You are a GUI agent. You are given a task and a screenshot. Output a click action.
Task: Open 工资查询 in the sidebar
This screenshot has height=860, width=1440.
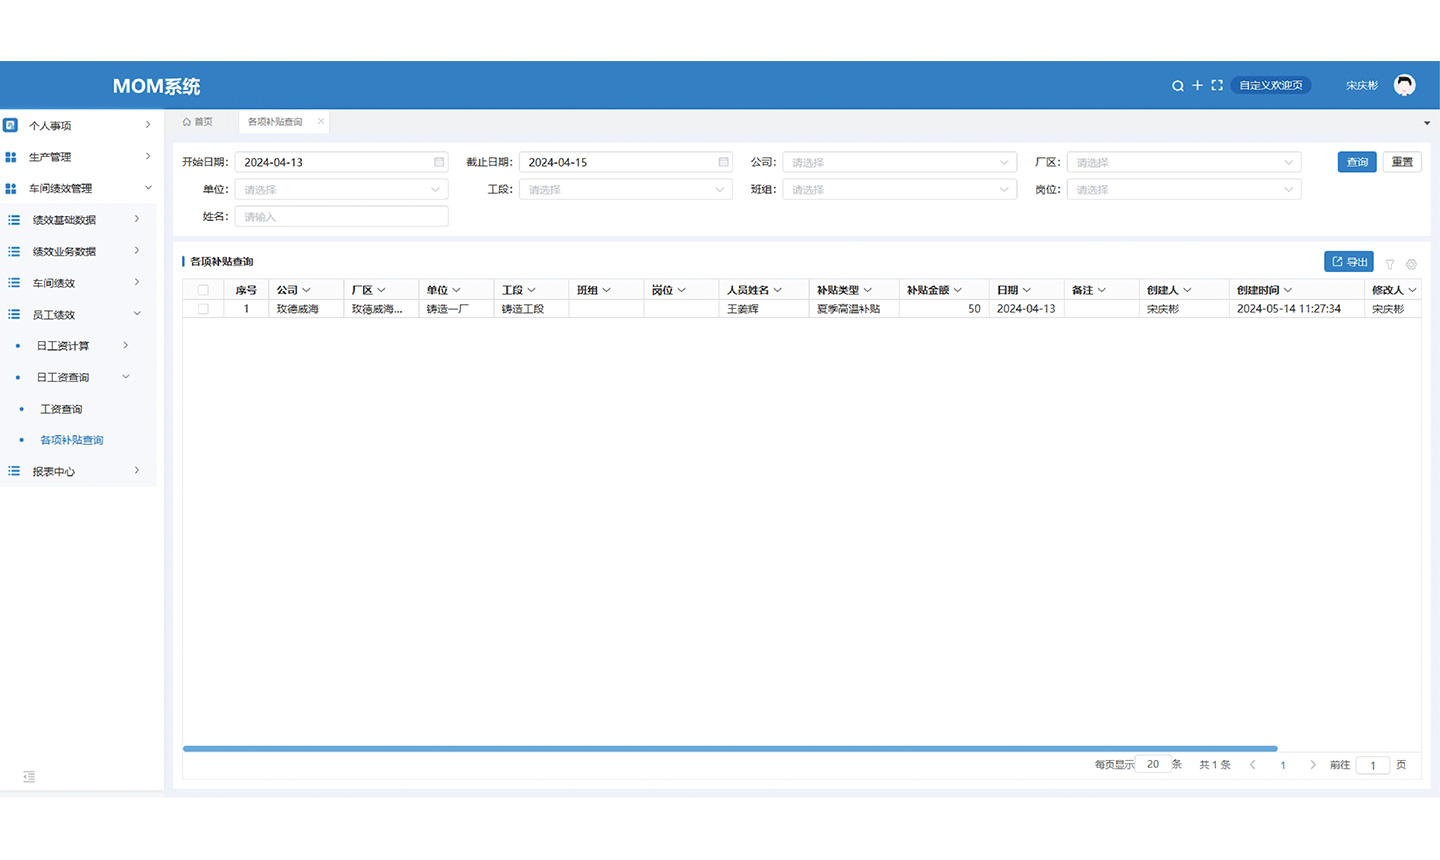tap(61, 409)
